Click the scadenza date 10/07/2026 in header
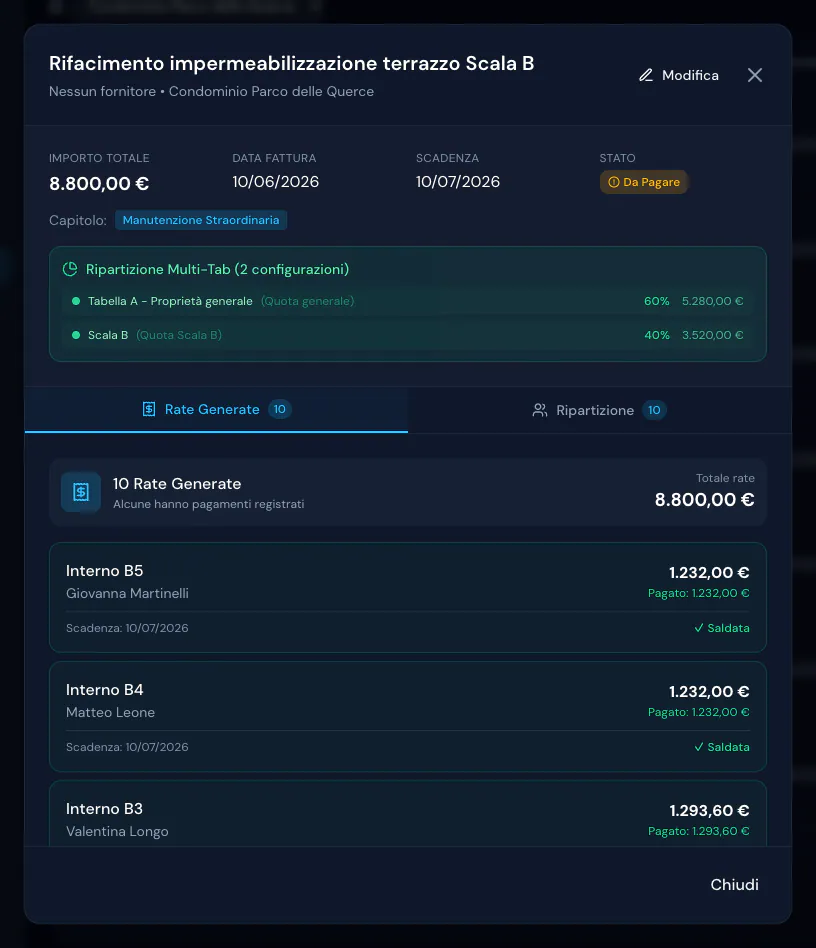 pos(458,182)
